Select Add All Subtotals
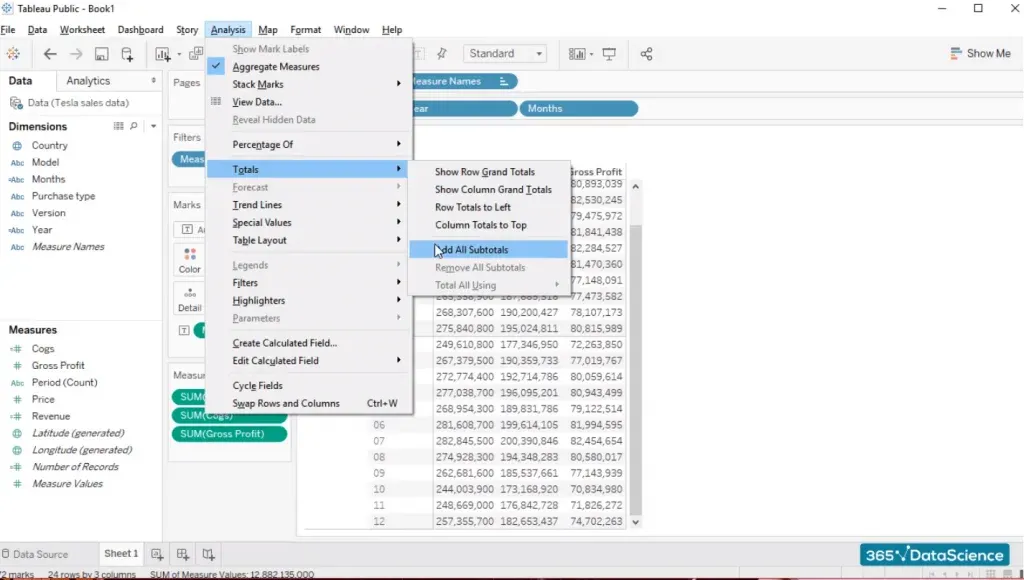The image size is (1024, 580). (x=473, y=249)
